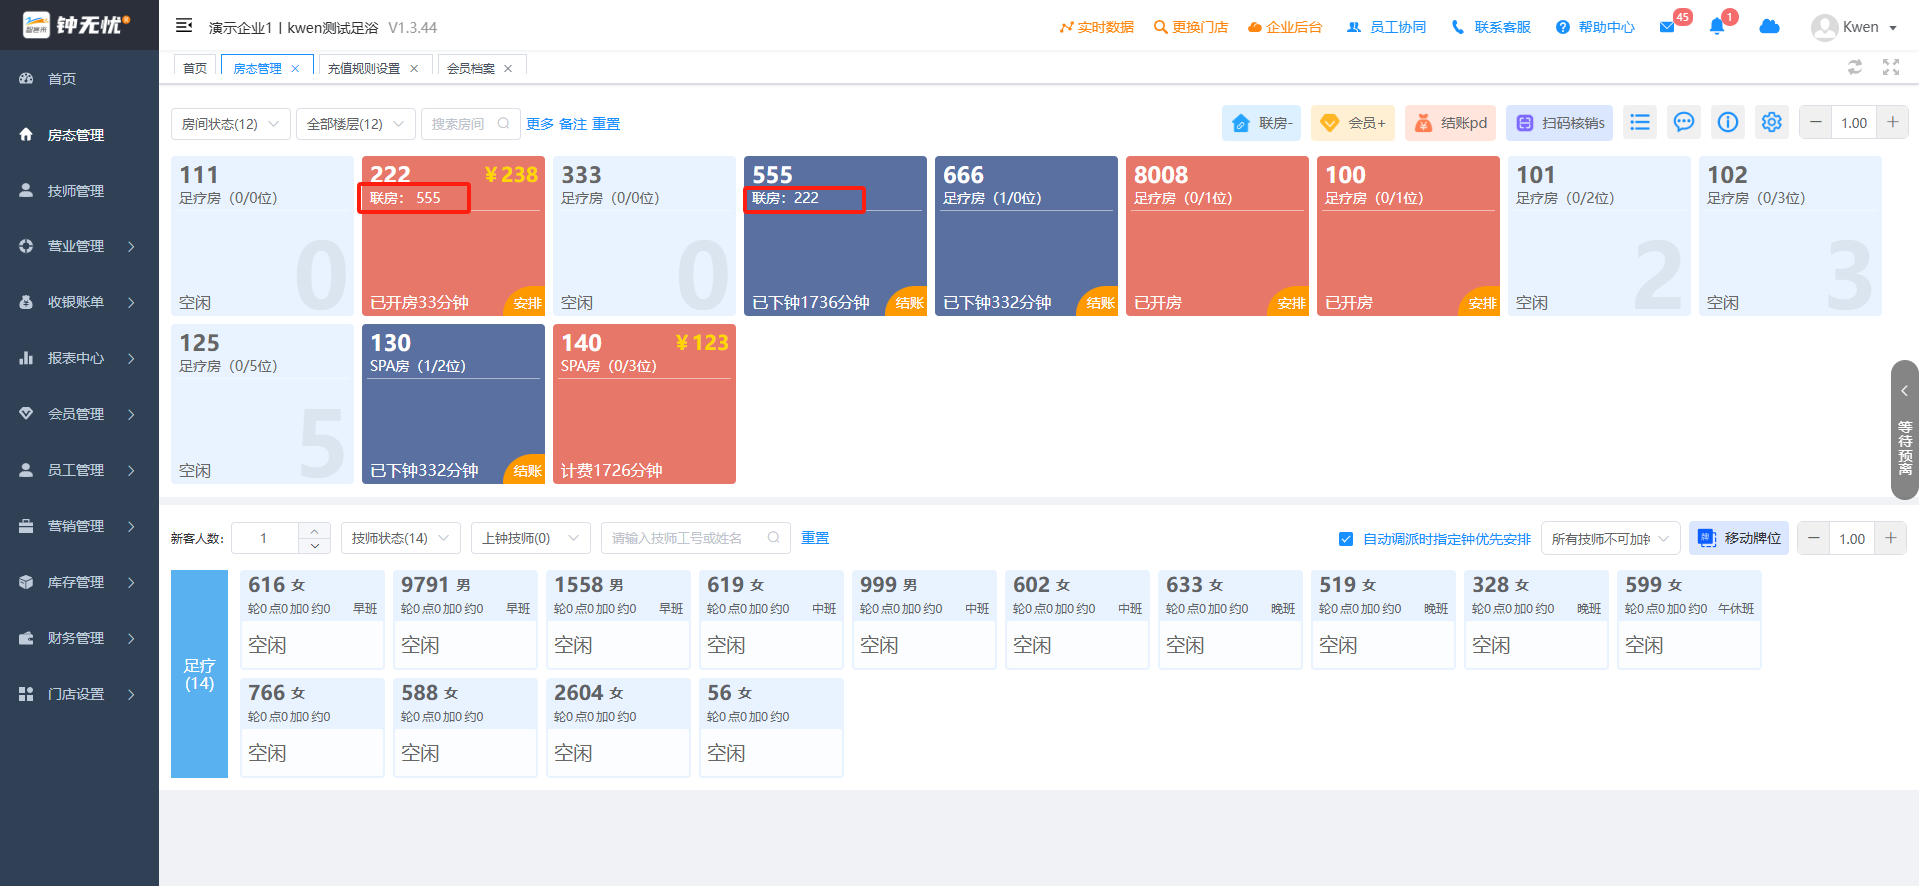Expand 收银账单 sidebar menu
Viewport: 1919px width, 886px height.
click(x=79, y=302)
